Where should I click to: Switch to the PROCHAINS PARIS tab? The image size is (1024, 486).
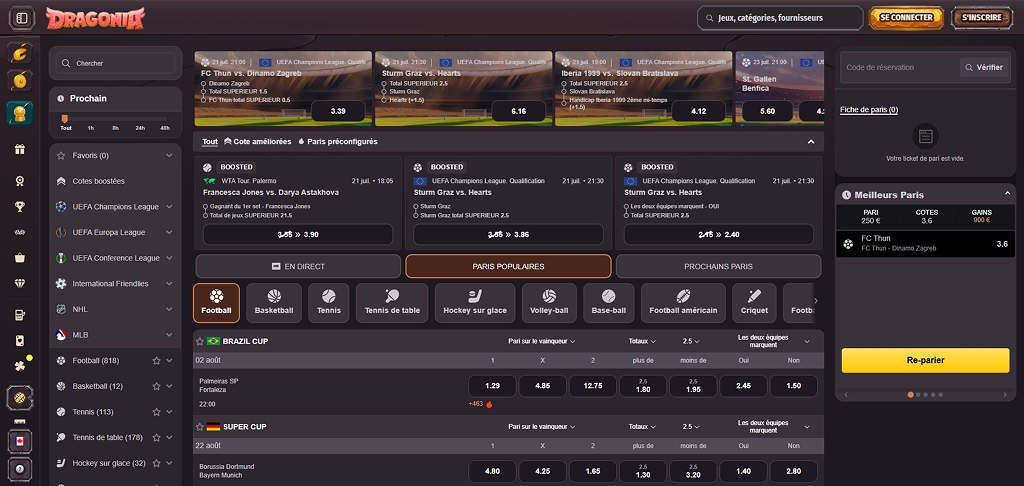(718, 267)
